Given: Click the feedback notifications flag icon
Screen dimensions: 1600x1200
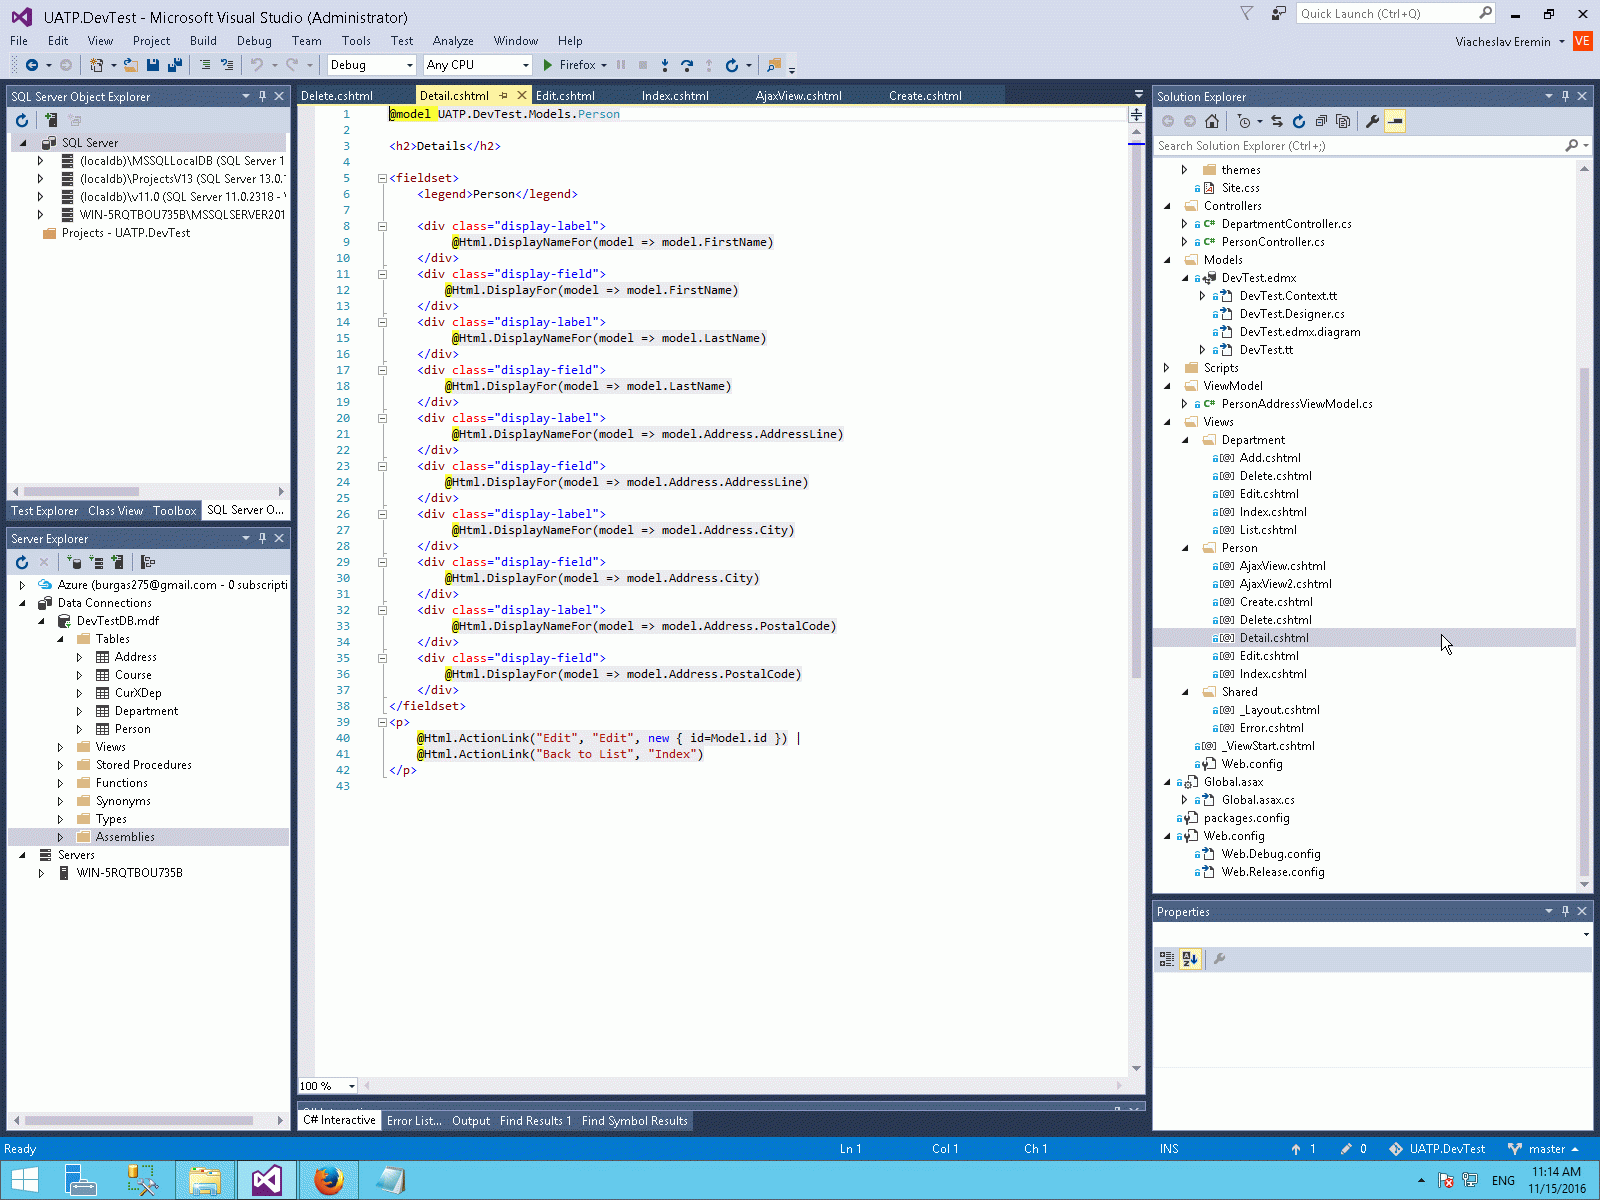Looking at the screenshot, I should (x=1246, y=14).
